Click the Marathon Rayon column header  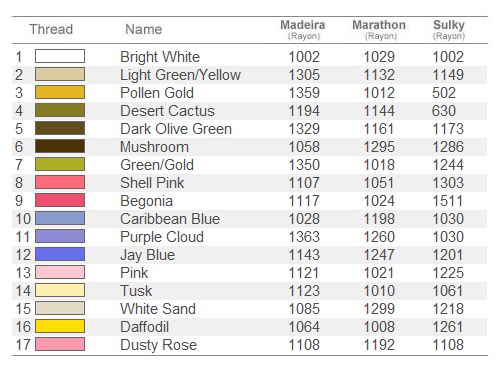pyautogui.click(x=379, y=30)
